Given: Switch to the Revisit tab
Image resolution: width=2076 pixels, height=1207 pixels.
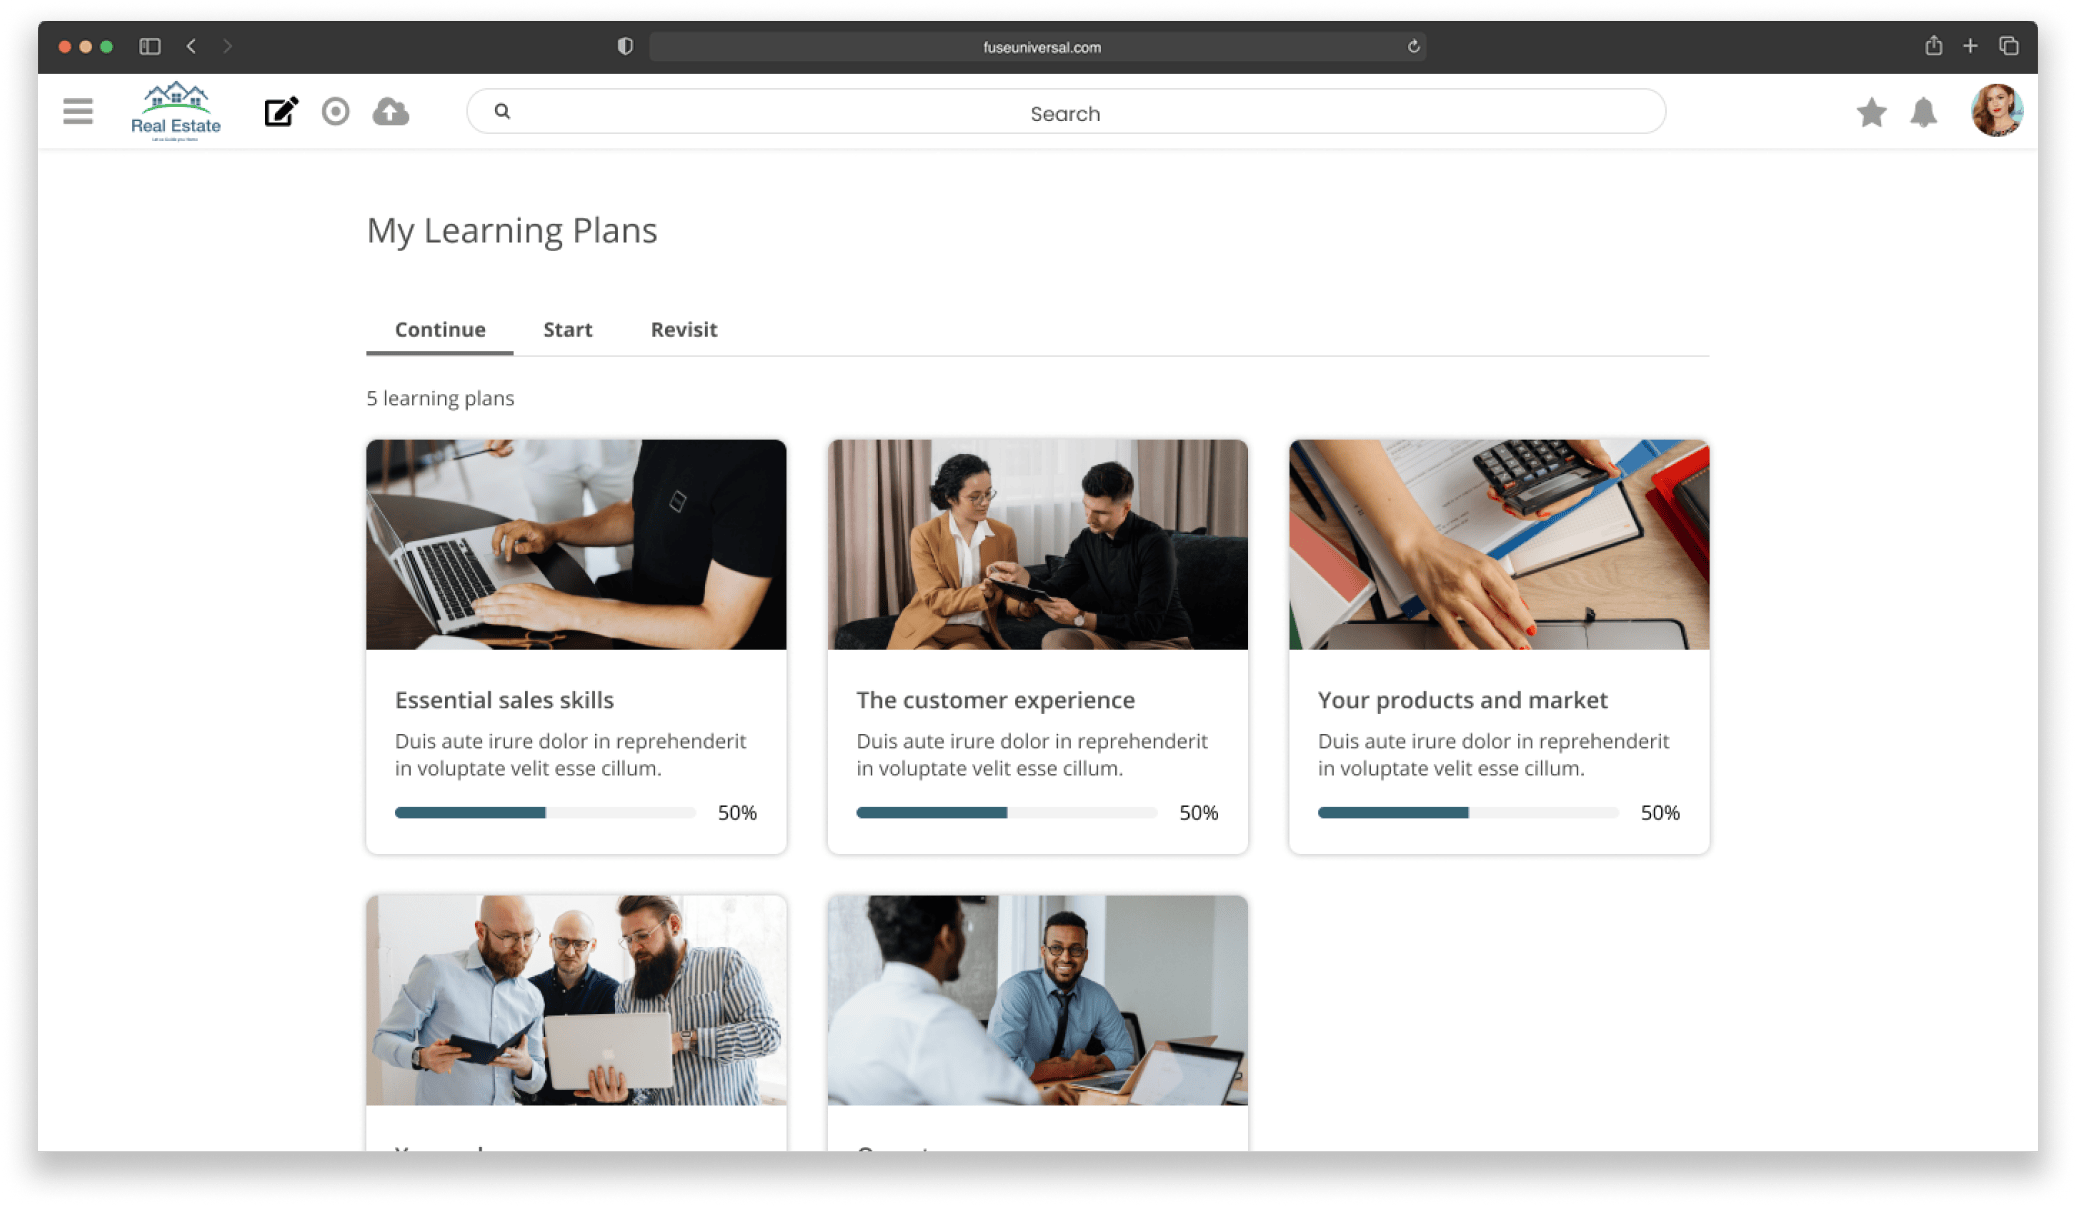Looking at the screenshot, I should coord(684,330).
